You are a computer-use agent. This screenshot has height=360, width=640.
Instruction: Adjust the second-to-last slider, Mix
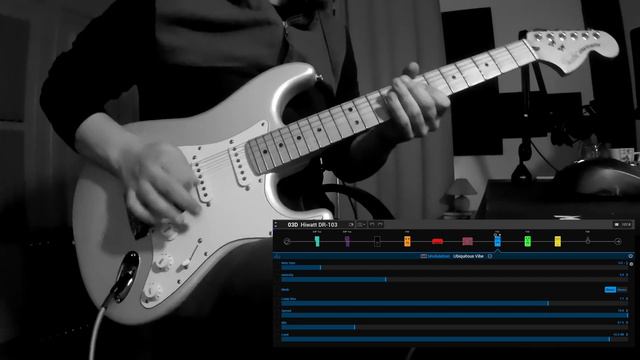coord(454,327)
